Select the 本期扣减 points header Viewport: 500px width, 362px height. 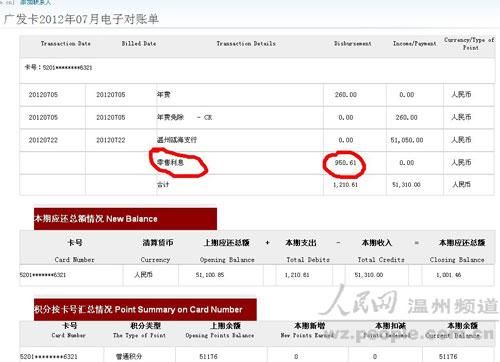click(x=388, y=330)
